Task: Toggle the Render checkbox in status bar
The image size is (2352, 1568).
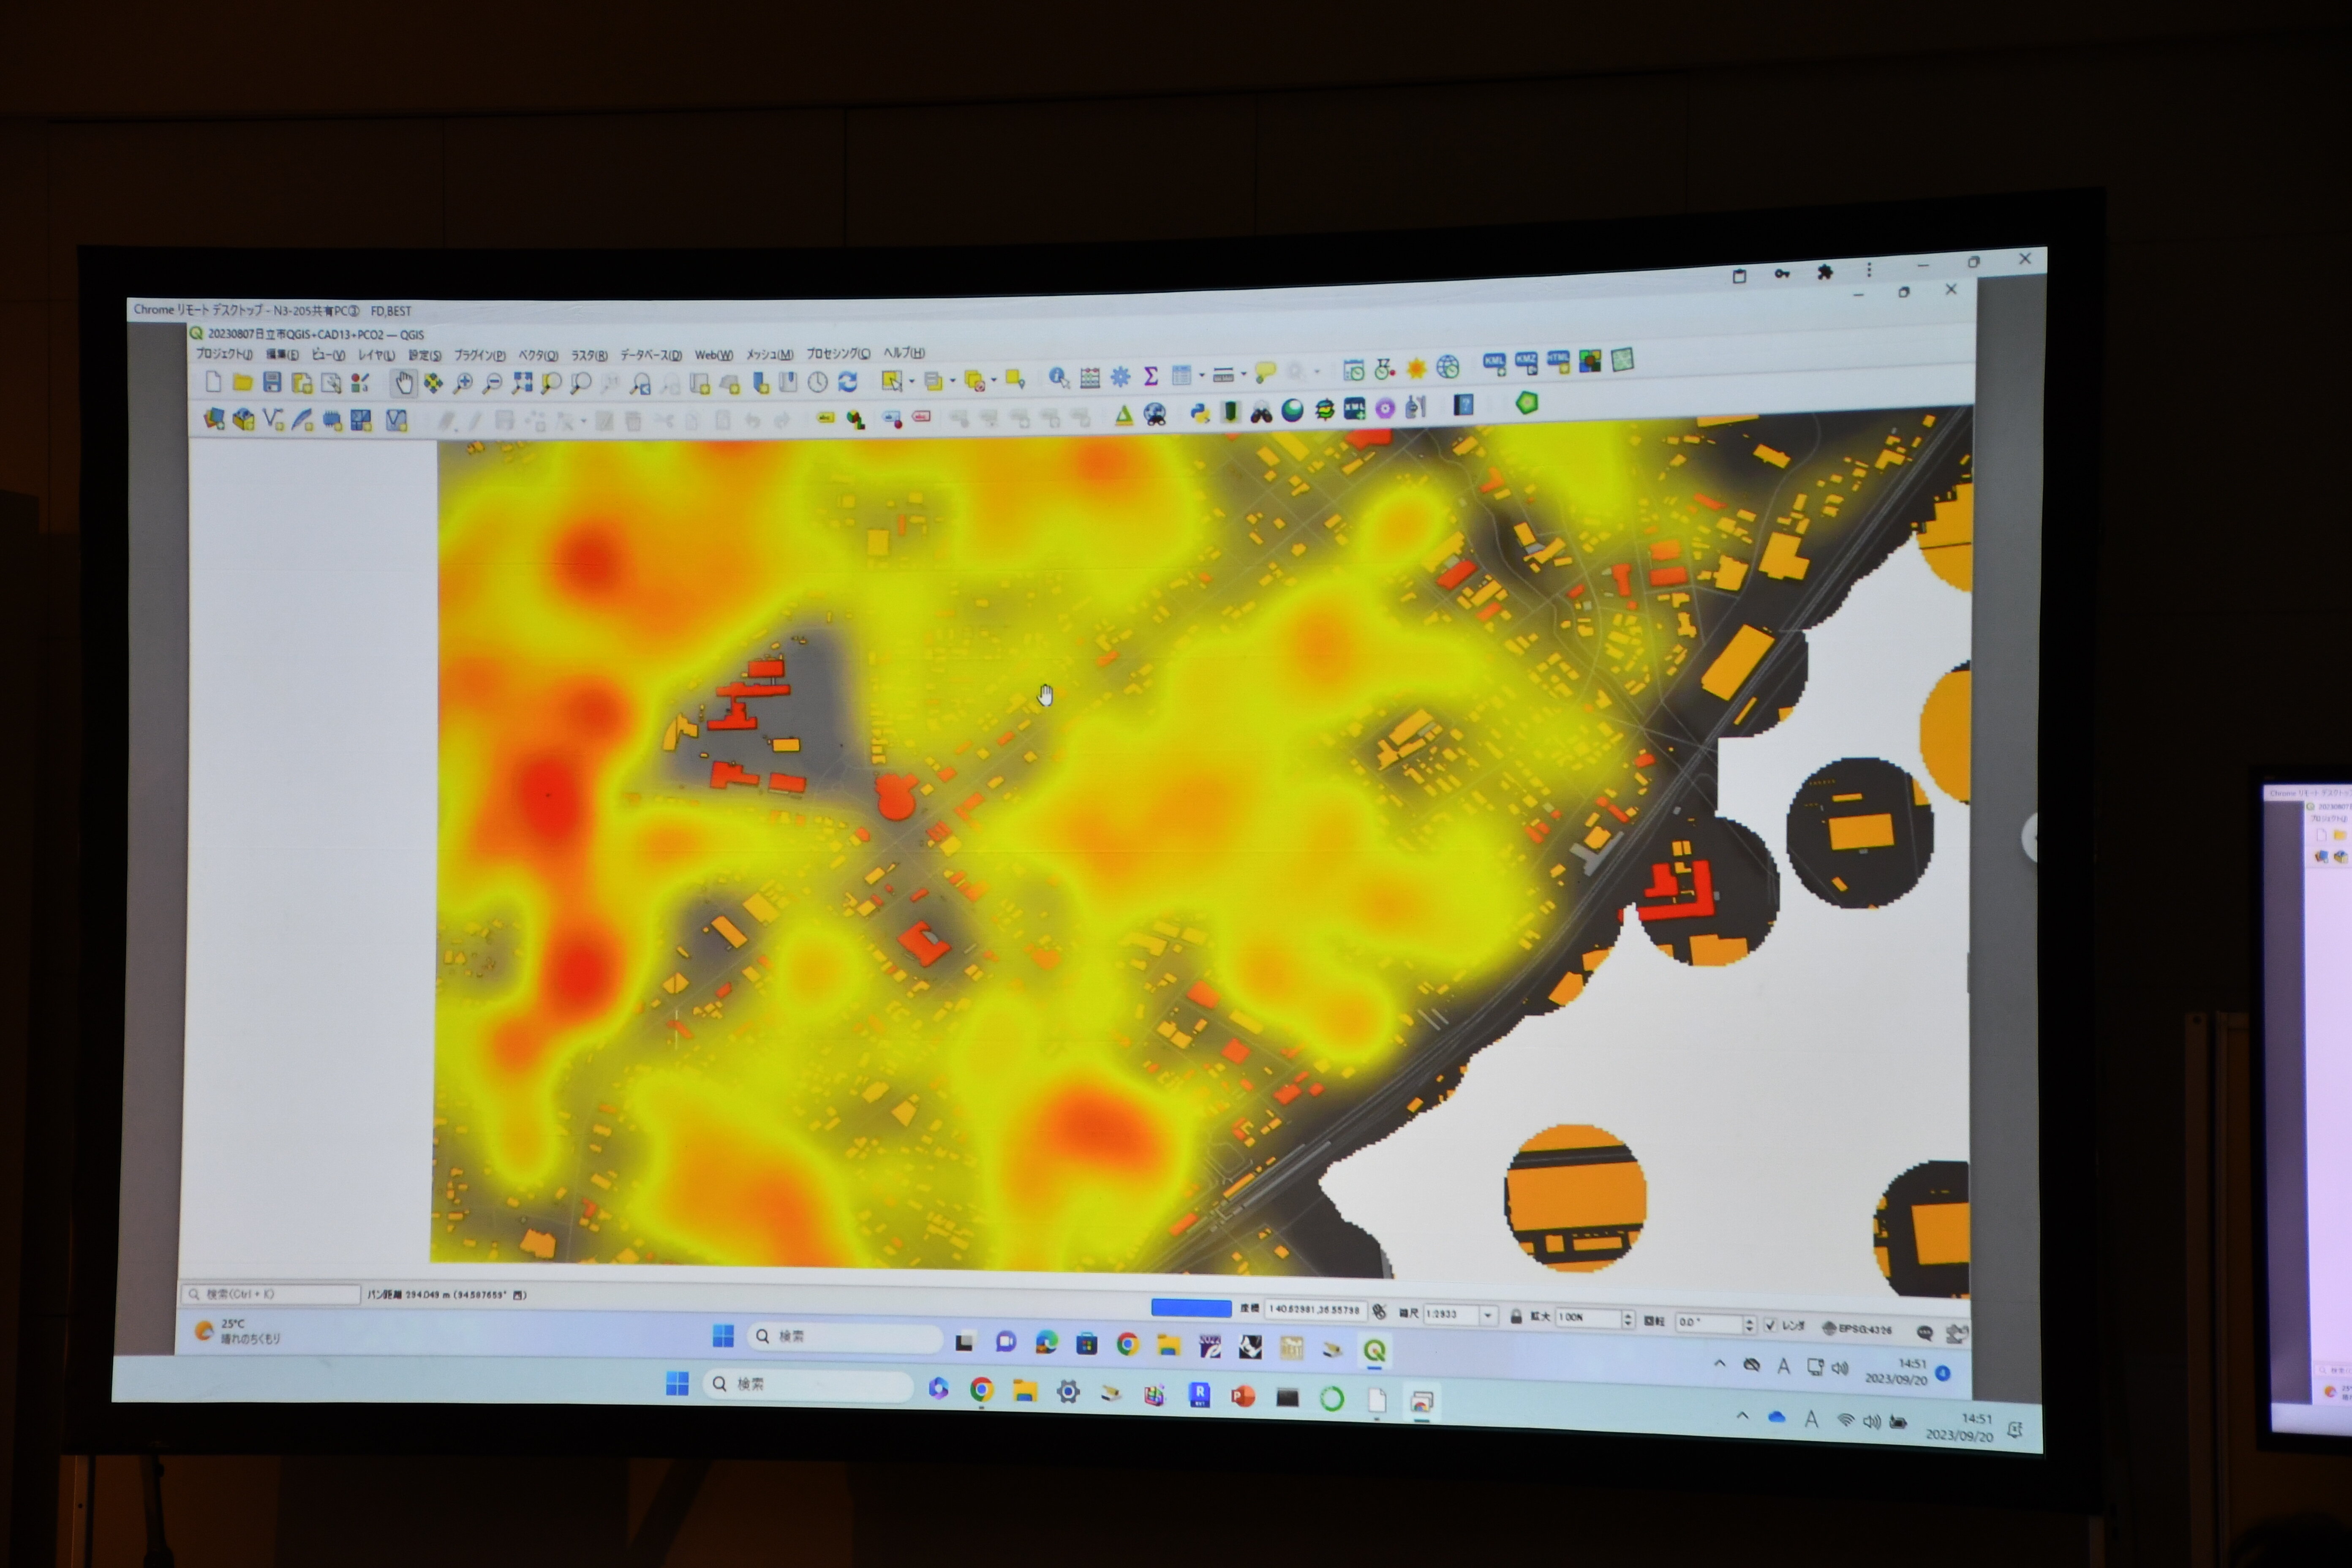Action: tap(1770, 1325)
